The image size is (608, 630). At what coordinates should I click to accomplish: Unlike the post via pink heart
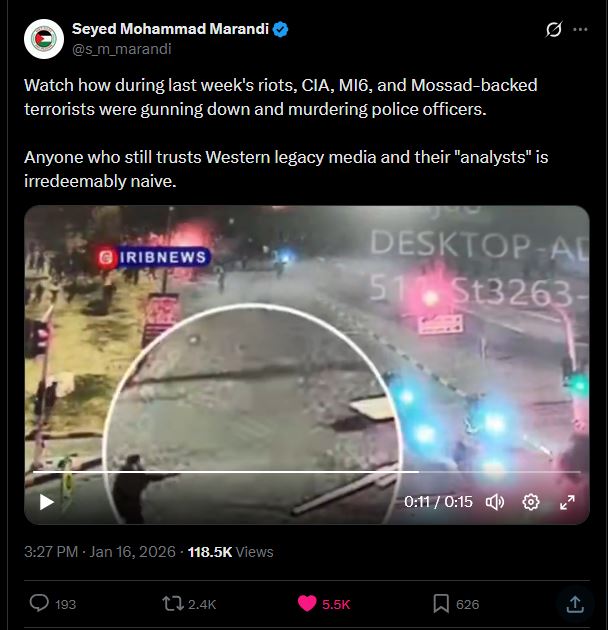tap(307, 603)
